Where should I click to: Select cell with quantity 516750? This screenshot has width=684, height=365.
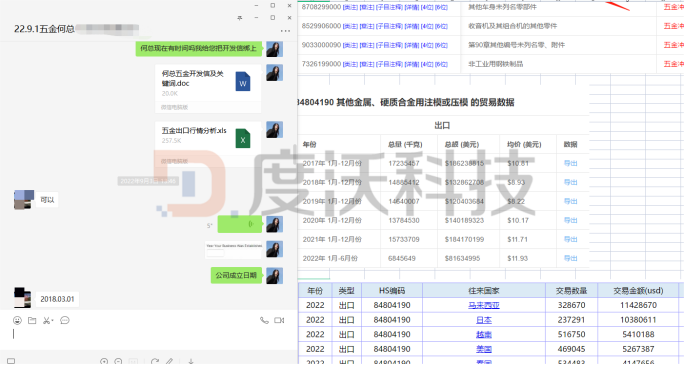(571, 334)
